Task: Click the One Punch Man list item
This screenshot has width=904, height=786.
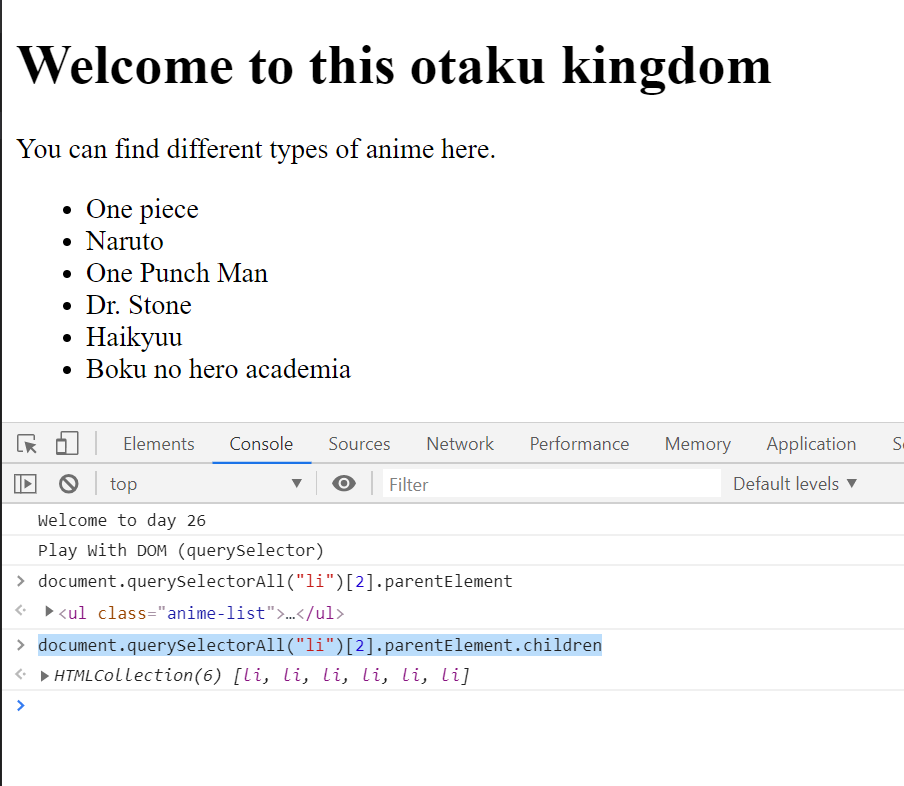Action: (177, 273)
